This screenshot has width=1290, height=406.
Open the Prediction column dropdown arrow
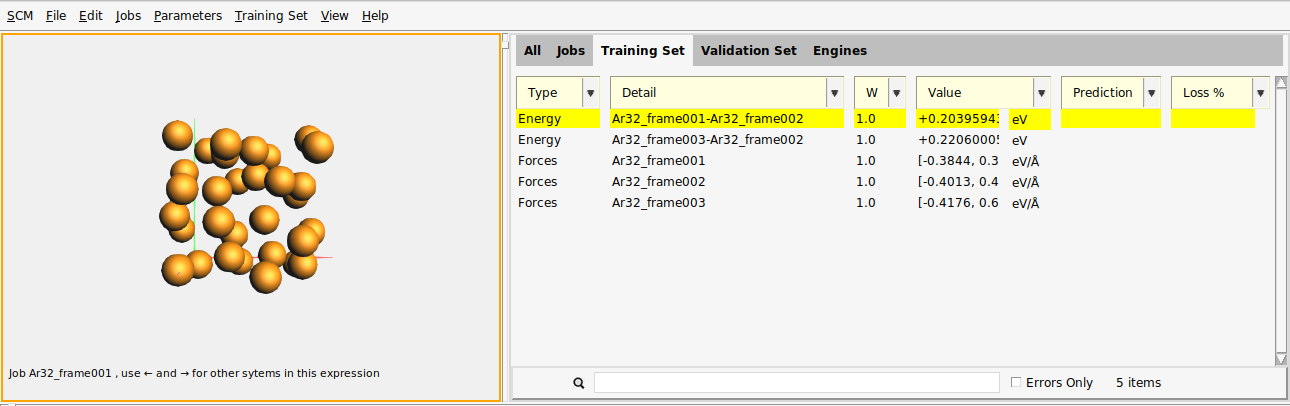pos(1151,93)
